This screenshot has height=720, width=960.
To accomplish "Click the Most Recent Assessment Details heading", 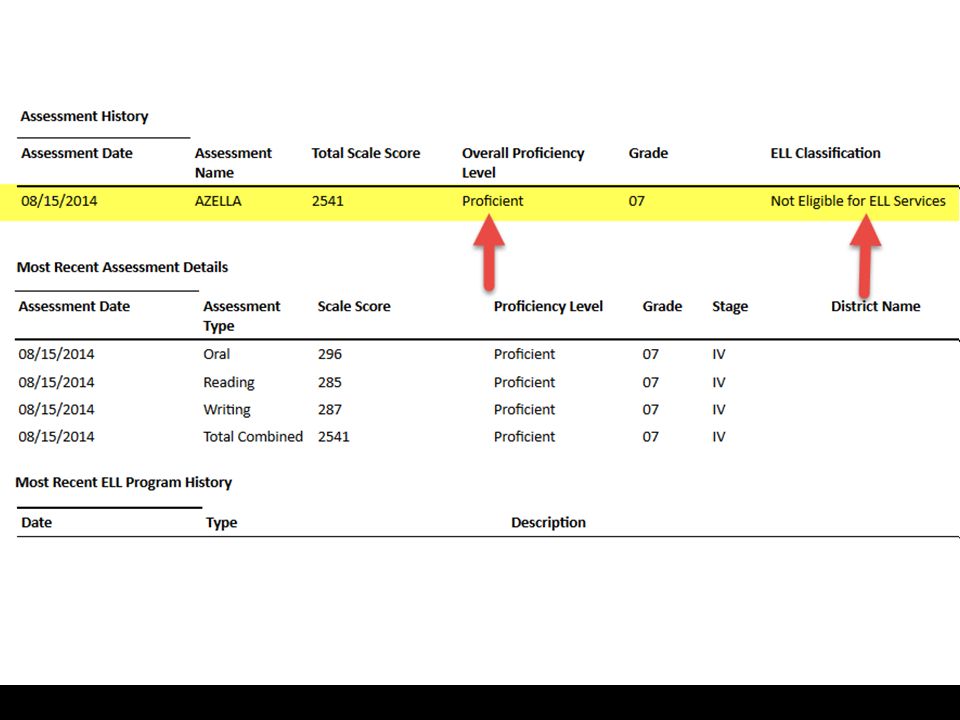I will pyautogui.click(x=122, y=268).
